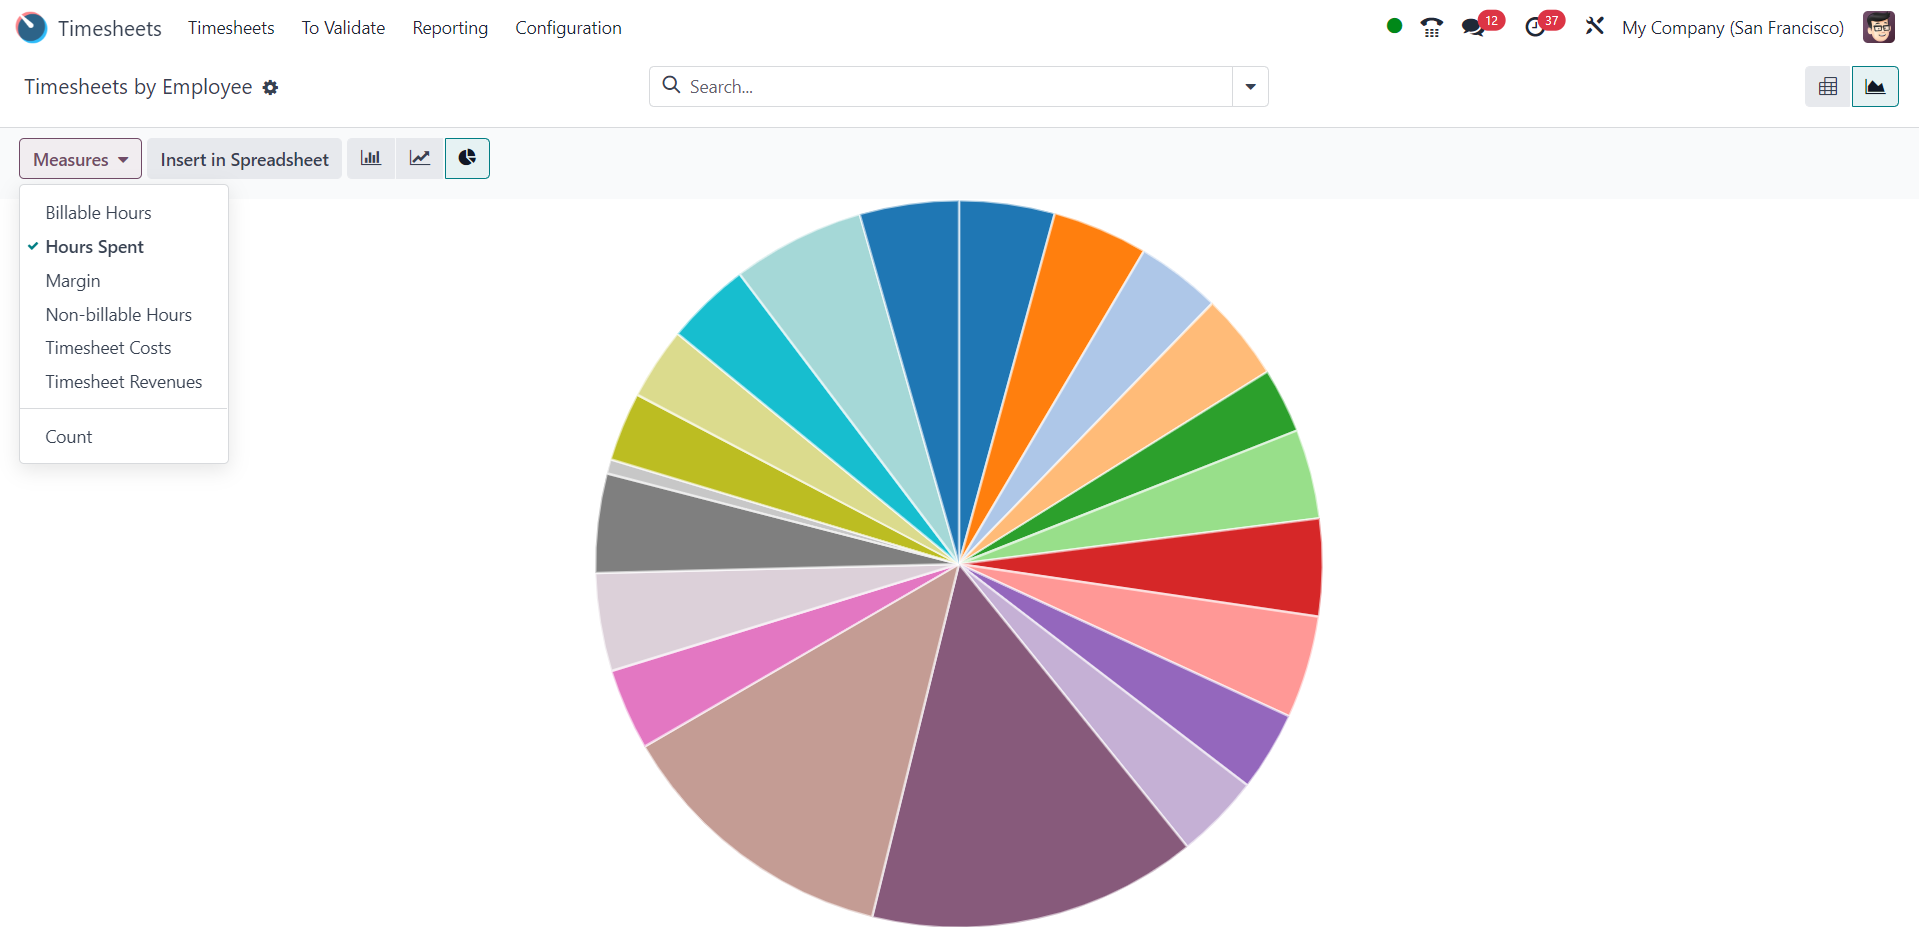Open the voip phone icon
The image size is (1919, 927).
click(x=1432, y=28)
